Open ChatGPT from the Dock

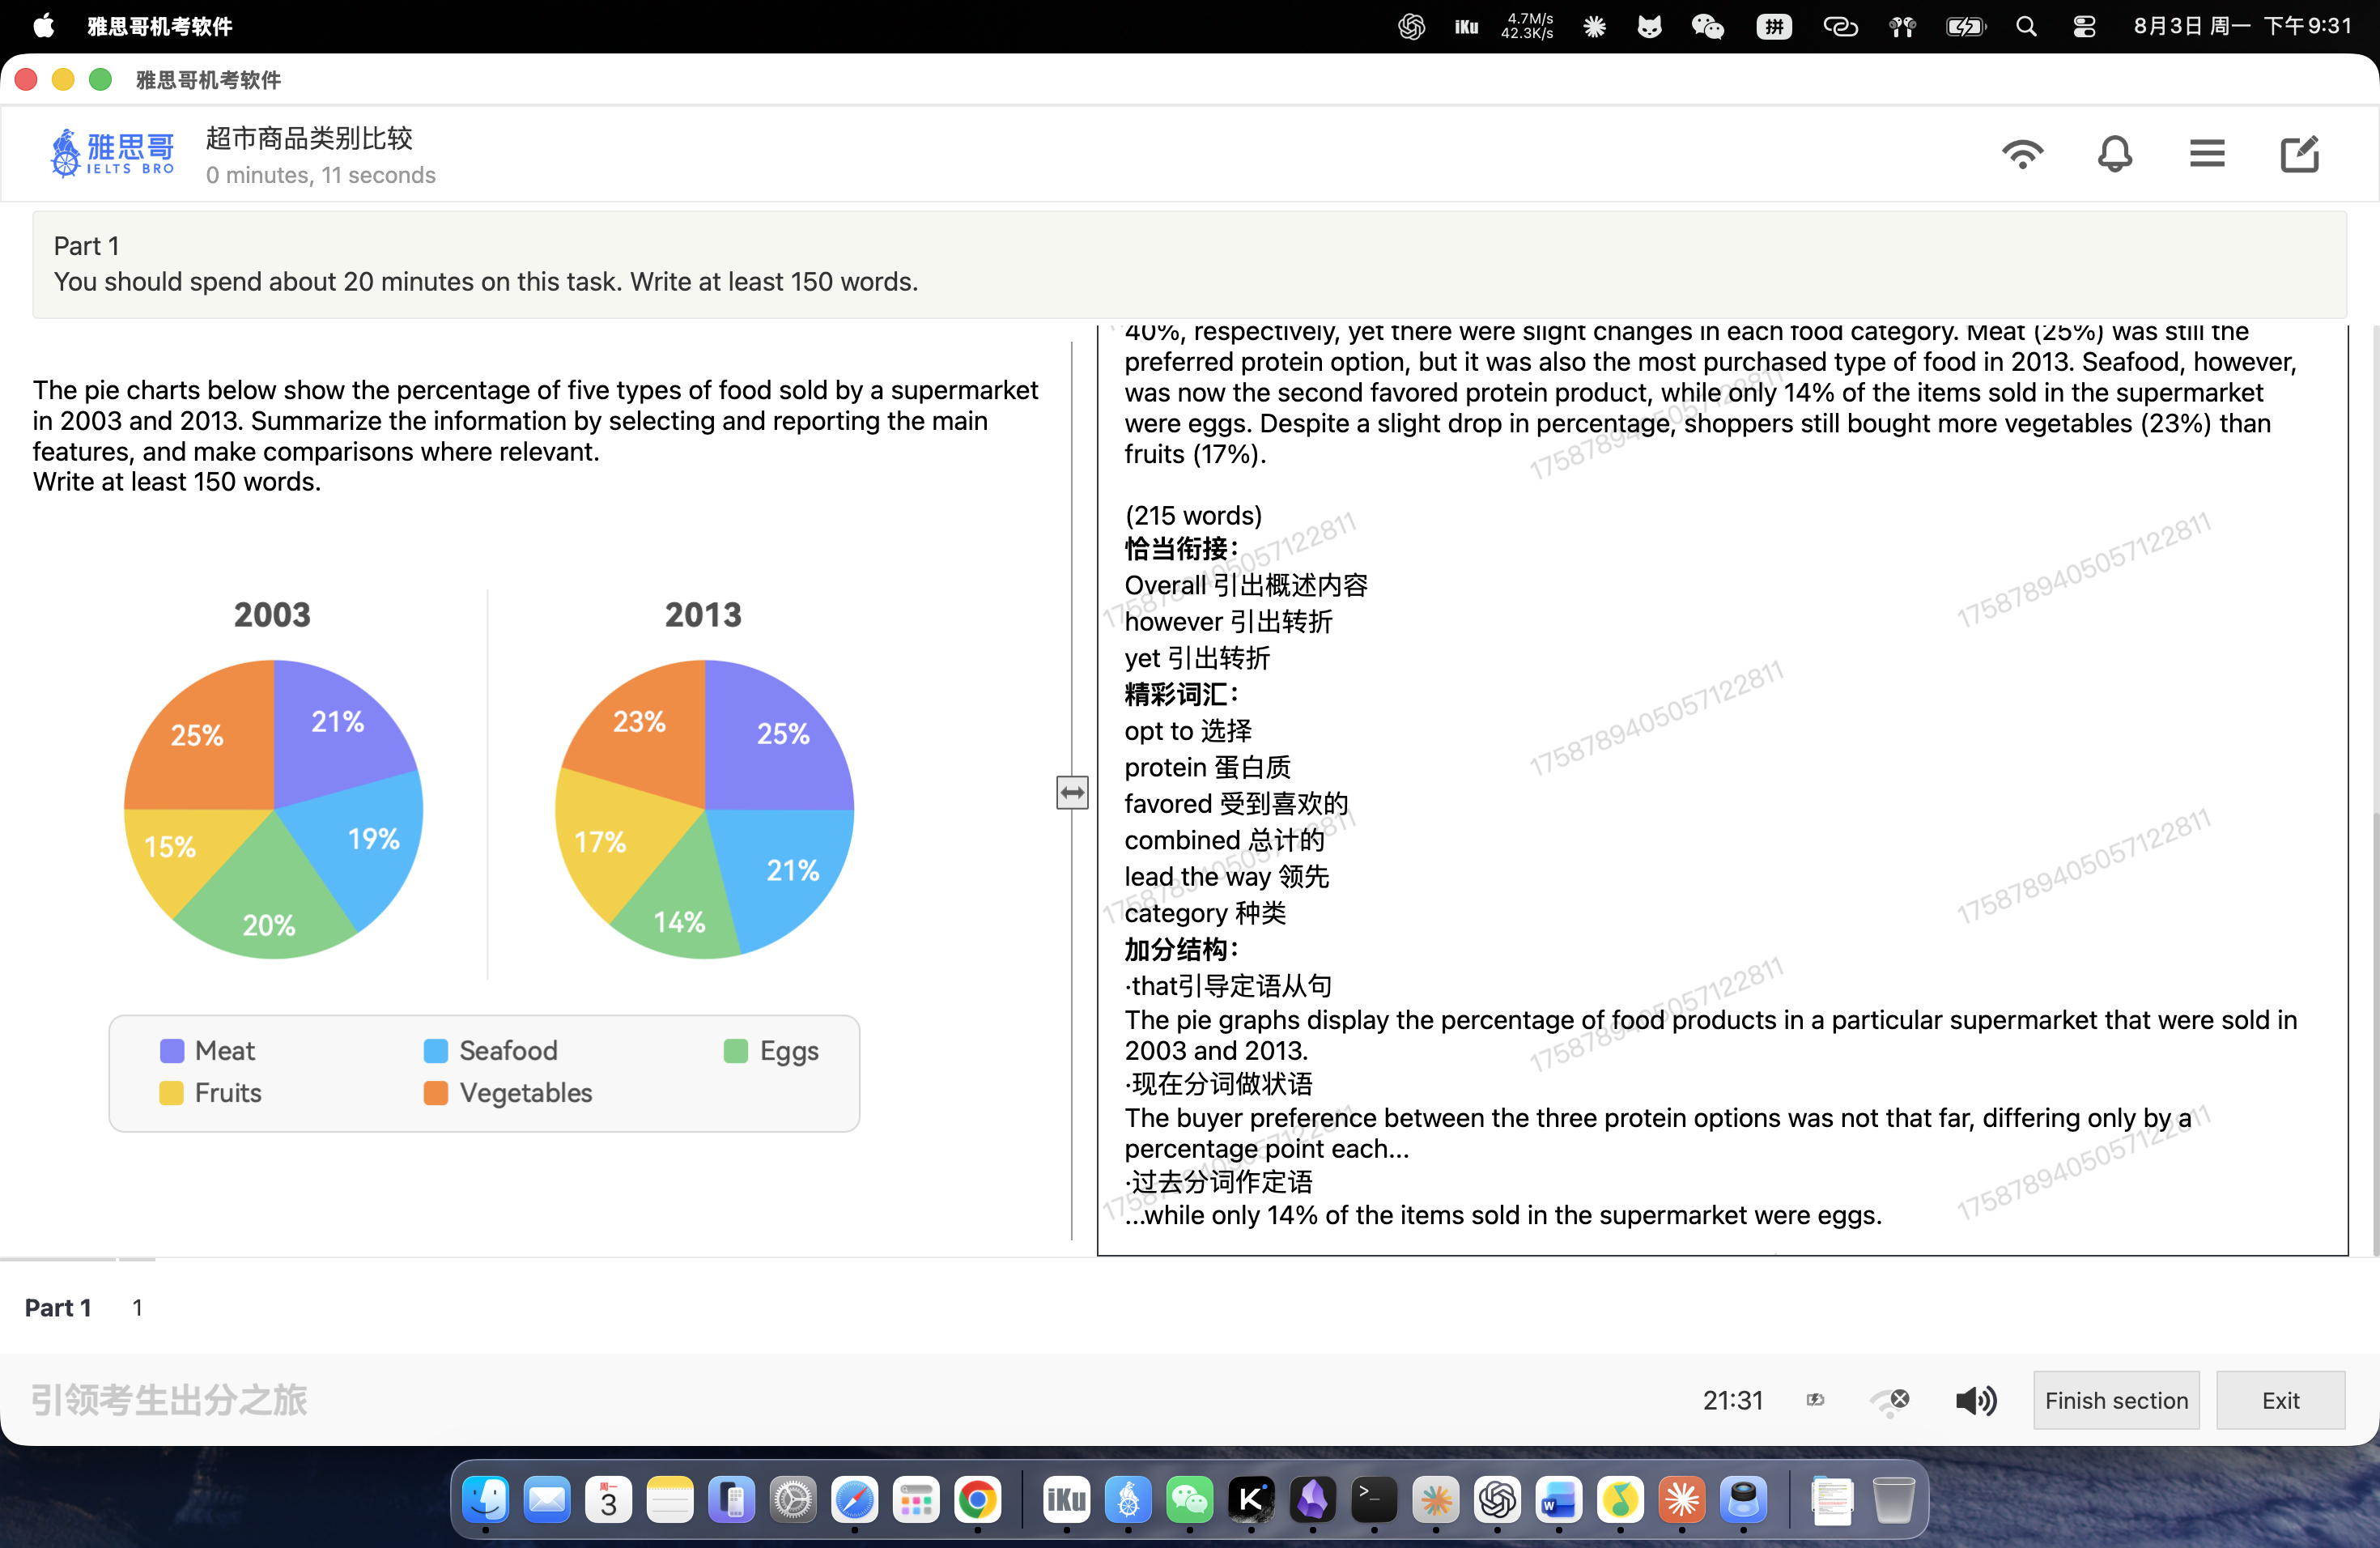(x=1497, y=1500)
